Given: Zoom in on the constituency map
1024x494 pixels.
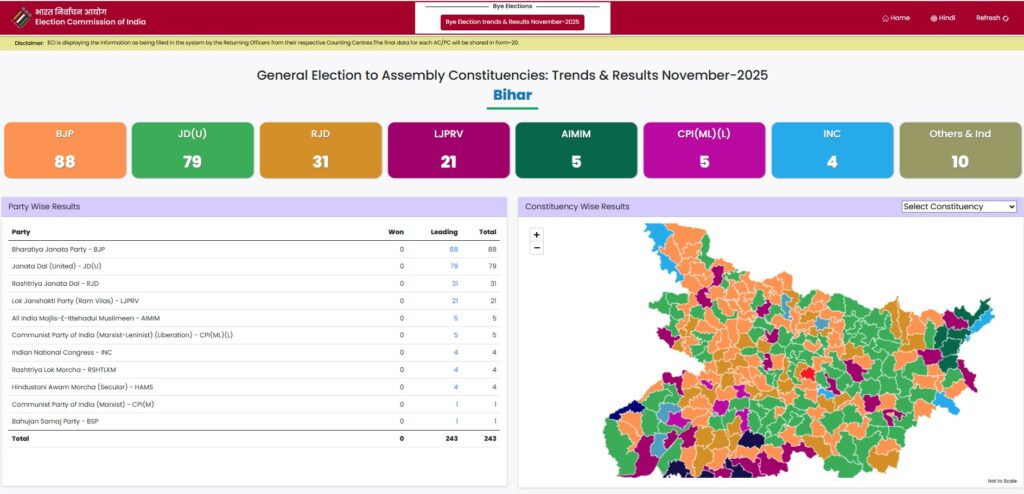Looking at the screenshot, I should tap(537, 235).
